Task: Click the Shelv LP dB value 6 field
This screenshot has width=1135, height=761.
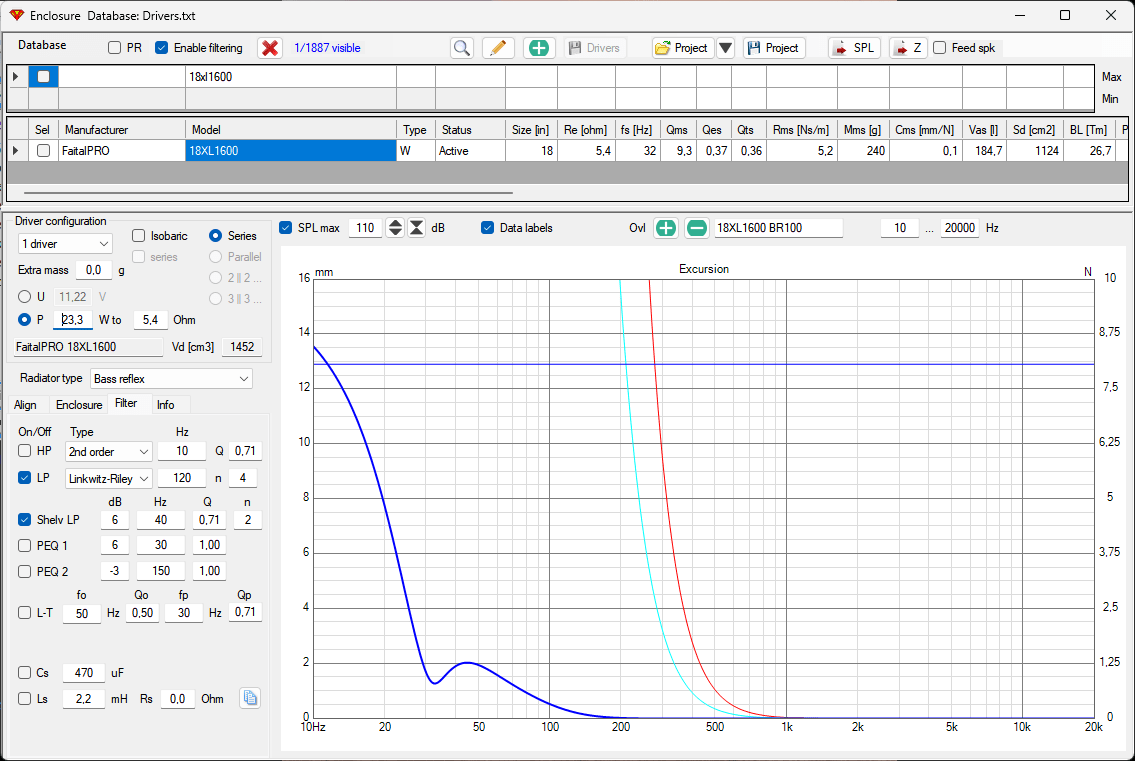Action: (x=114, y=520)
